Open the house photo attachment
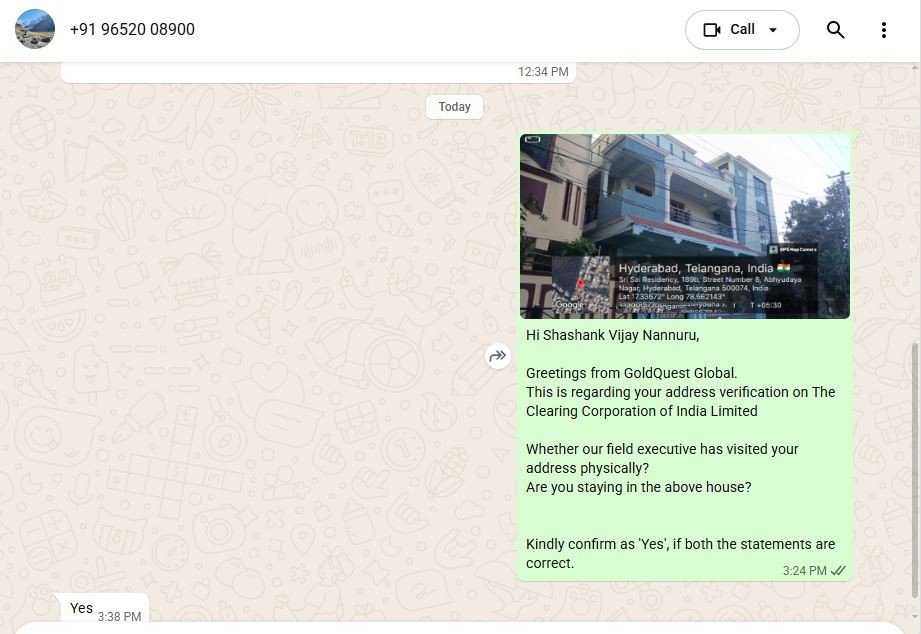The image size is (921, 634). click(684, 226)
